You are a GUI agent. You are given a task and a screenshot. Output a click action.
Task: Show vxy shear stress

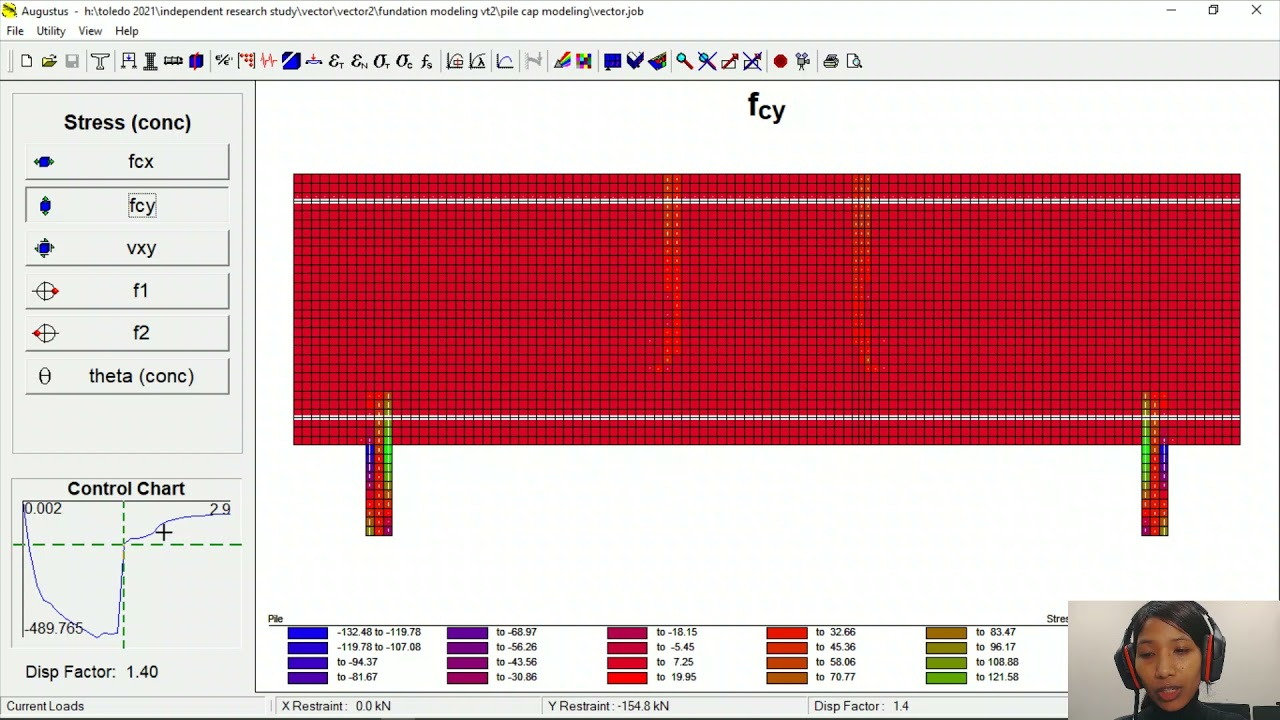[127, 248]
